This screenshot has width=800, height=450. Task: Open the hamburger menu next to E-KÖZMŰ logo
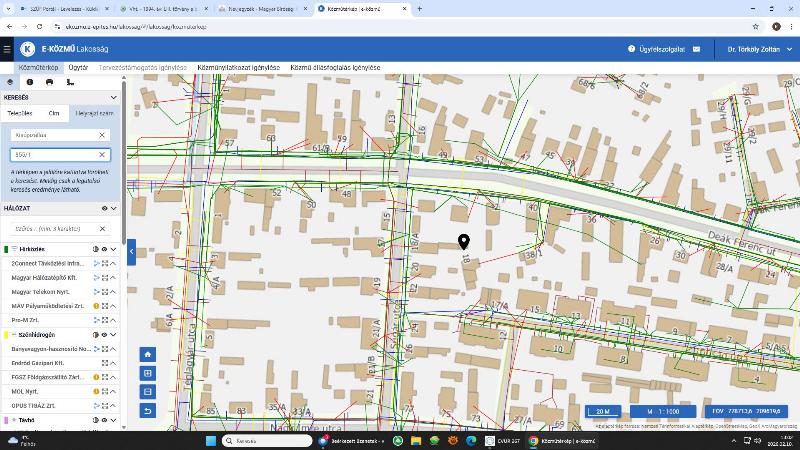click(x=7, y=49)
